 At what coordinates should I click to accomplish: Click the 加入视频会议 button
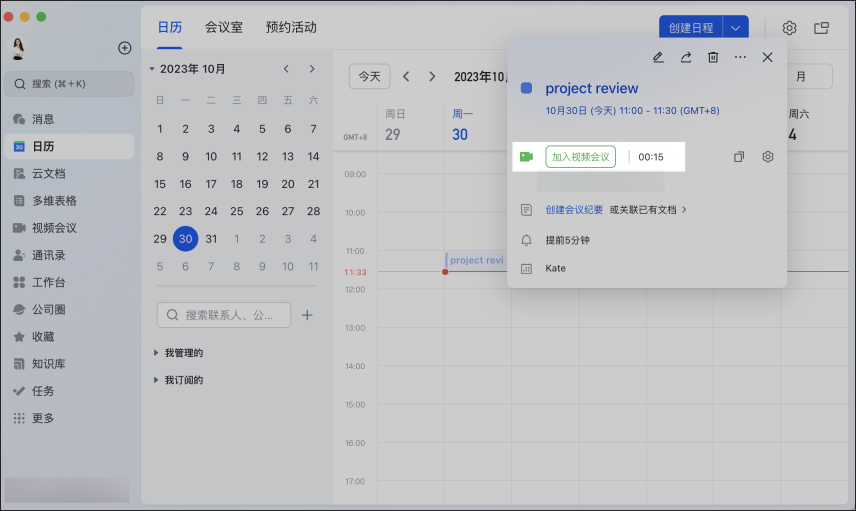pyautogui.click(x=580, y=157)
